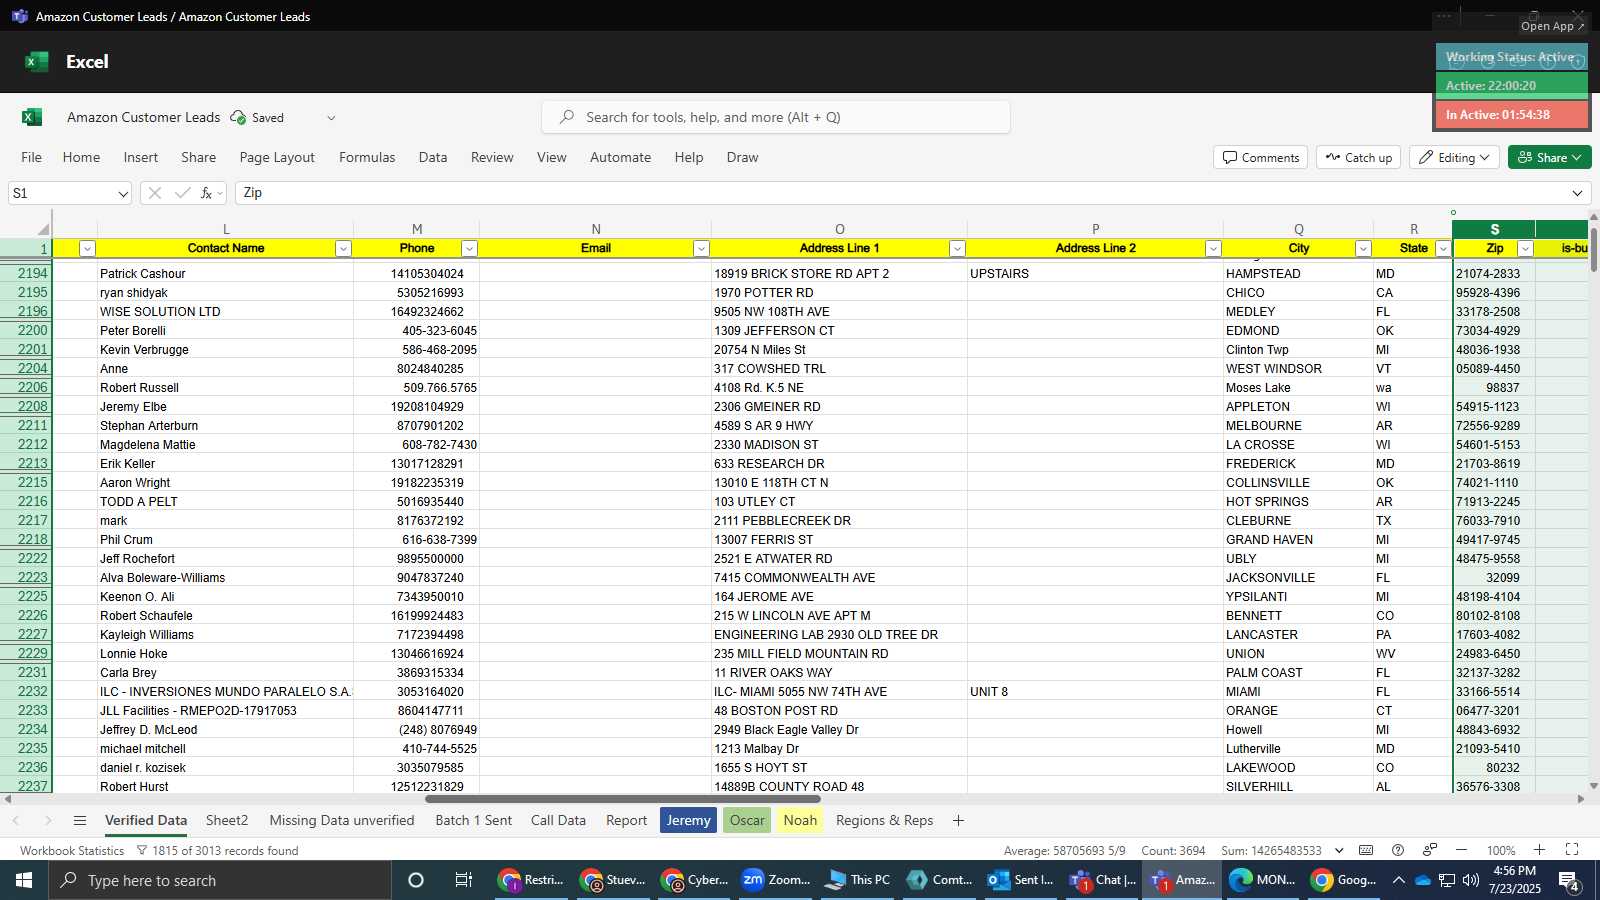Open the Automate ribbon tab
1600x900 pixels.
click(620, 157)
